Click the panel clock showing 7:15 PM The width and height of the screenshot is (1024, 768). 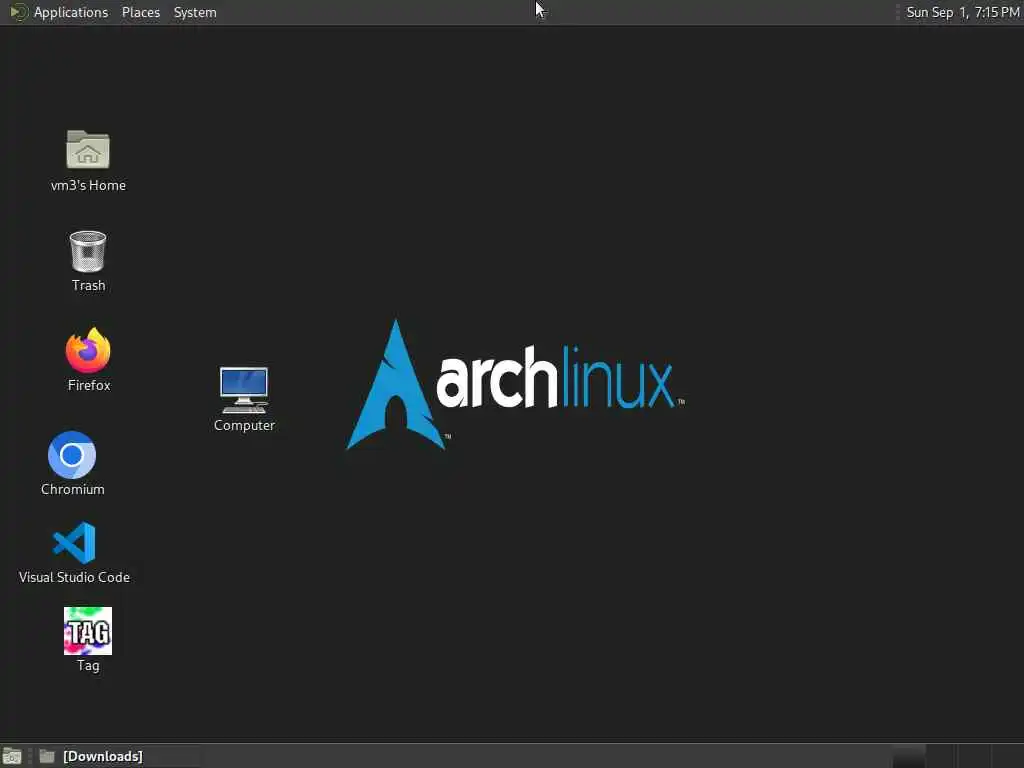click(963, 12)
